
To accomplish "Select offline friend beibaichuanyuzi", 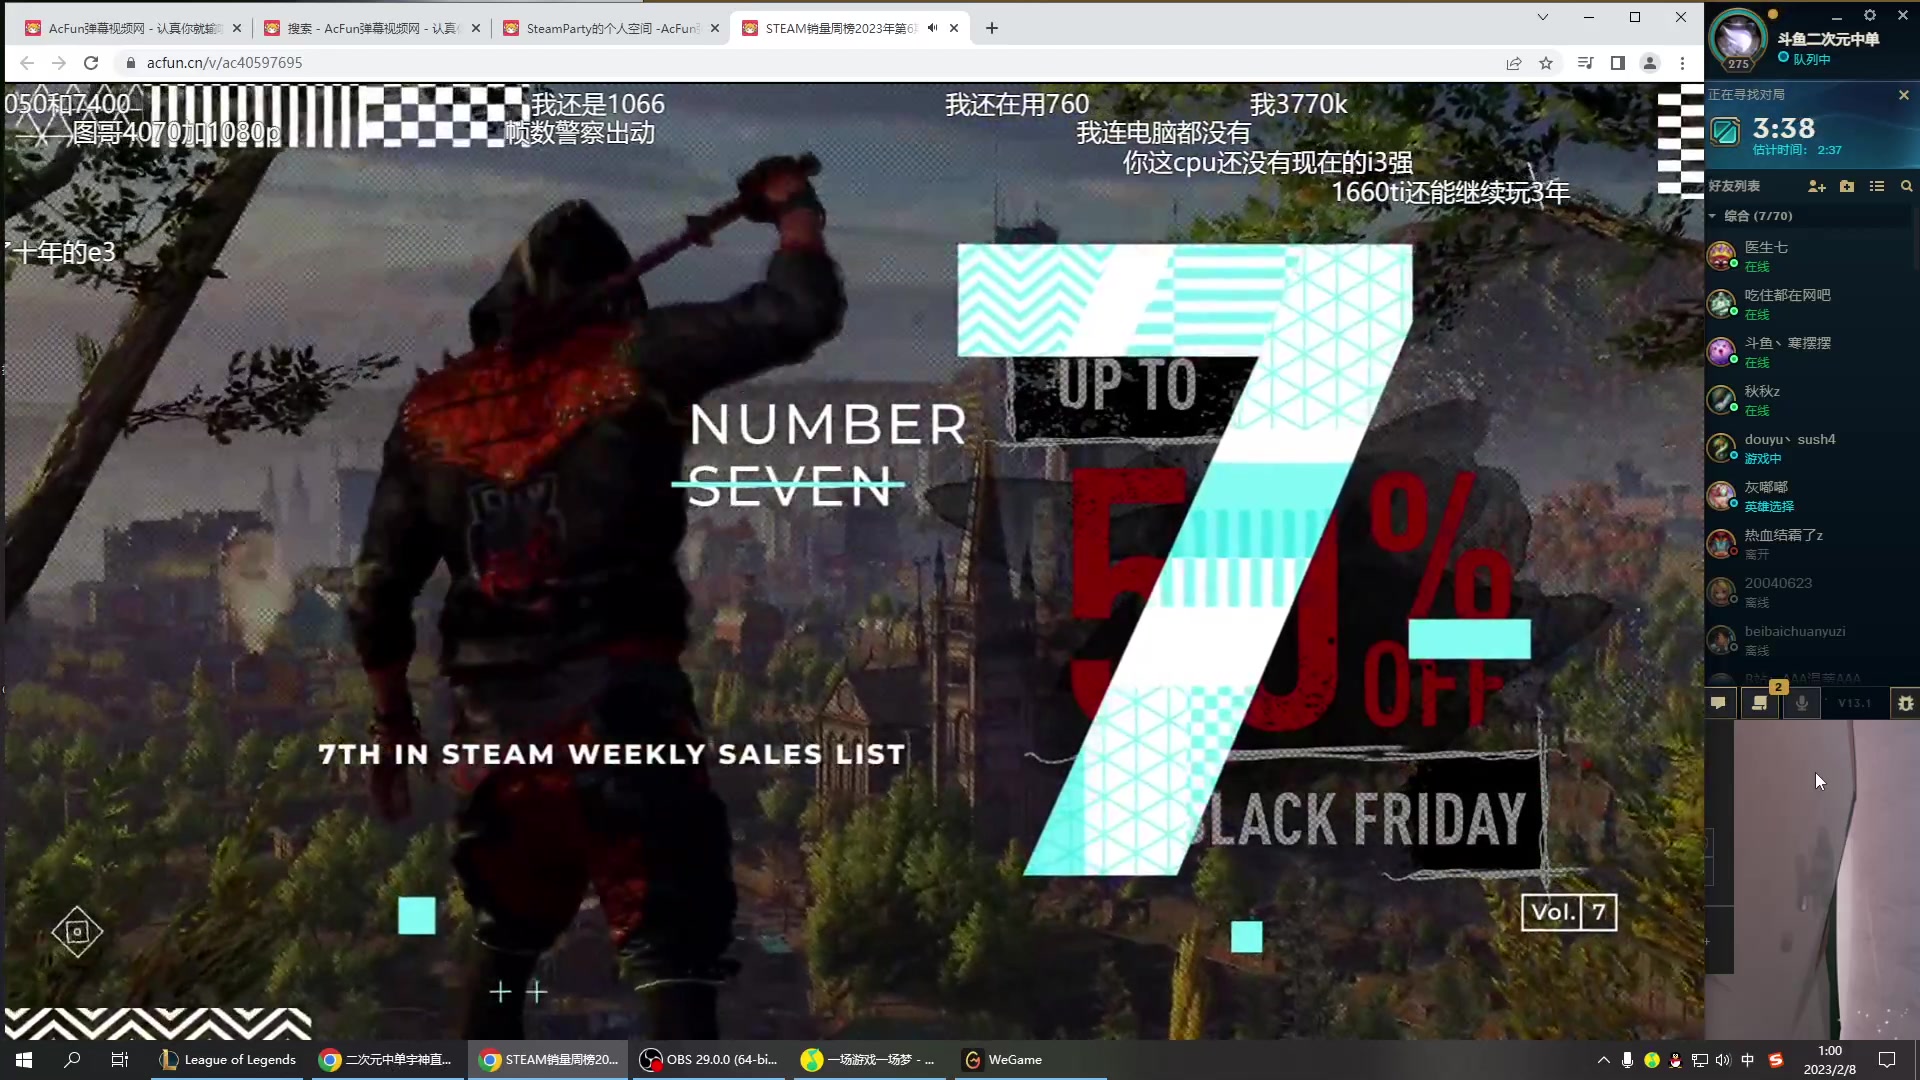I will (1808, 640).
